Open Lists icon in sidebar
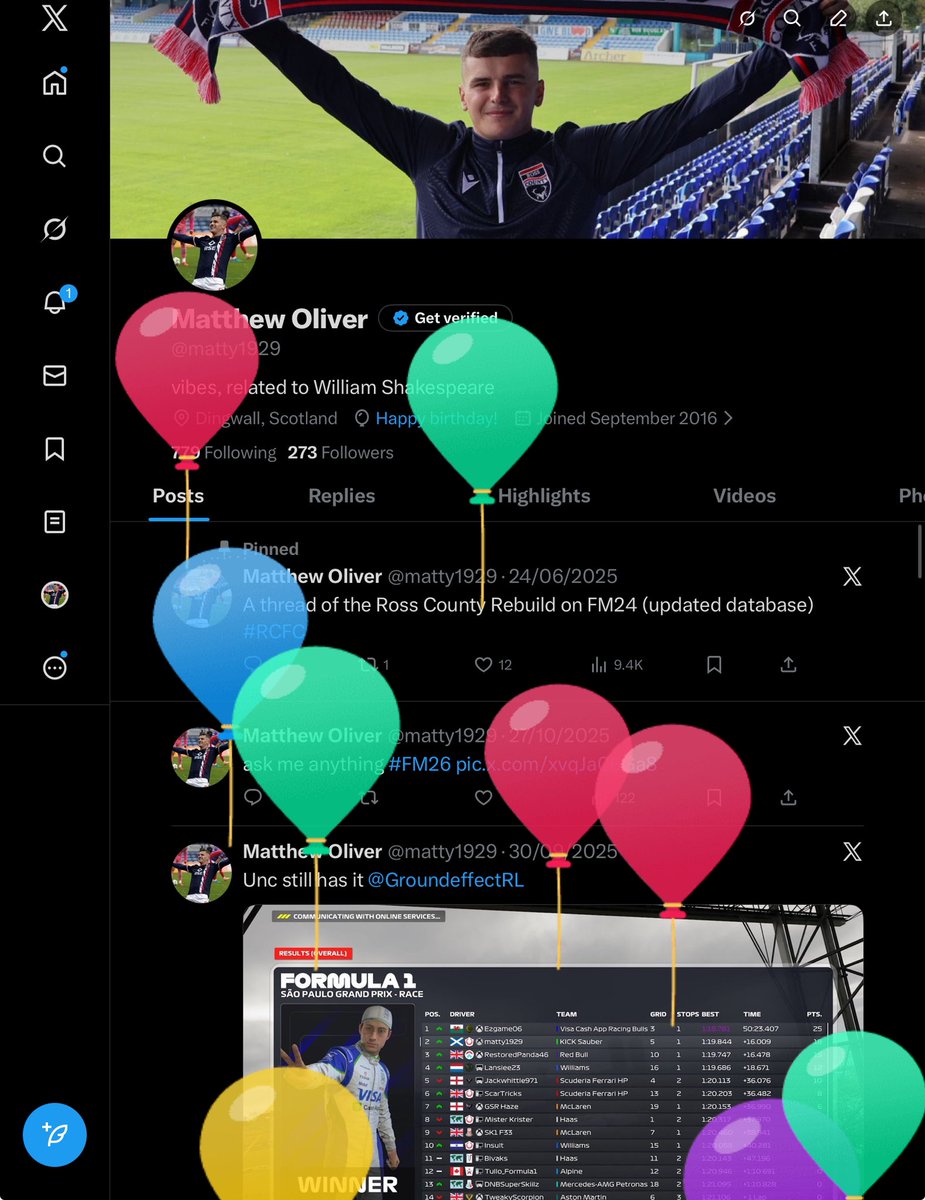This screenshot has height=1200, width=925. coord(55,522)
